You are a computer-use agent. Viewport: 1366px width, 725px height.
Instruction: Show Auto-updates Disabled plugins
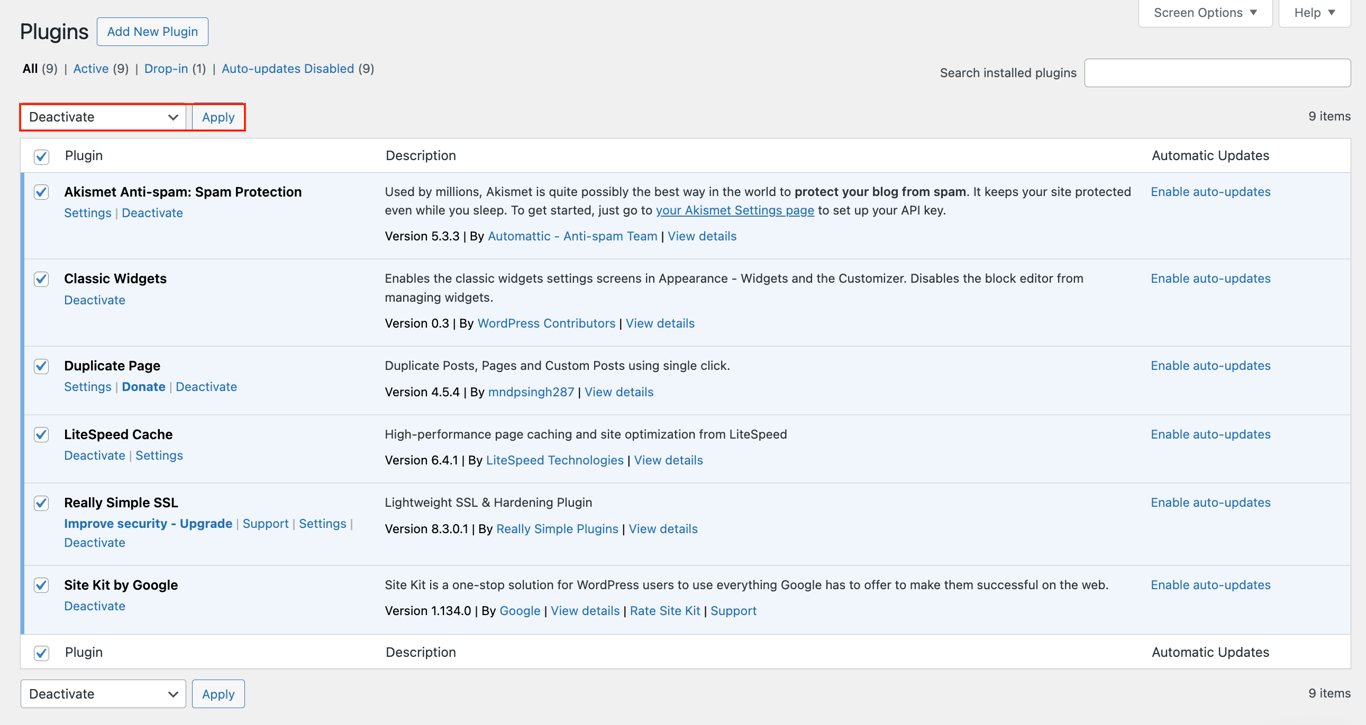pos(287,68)
